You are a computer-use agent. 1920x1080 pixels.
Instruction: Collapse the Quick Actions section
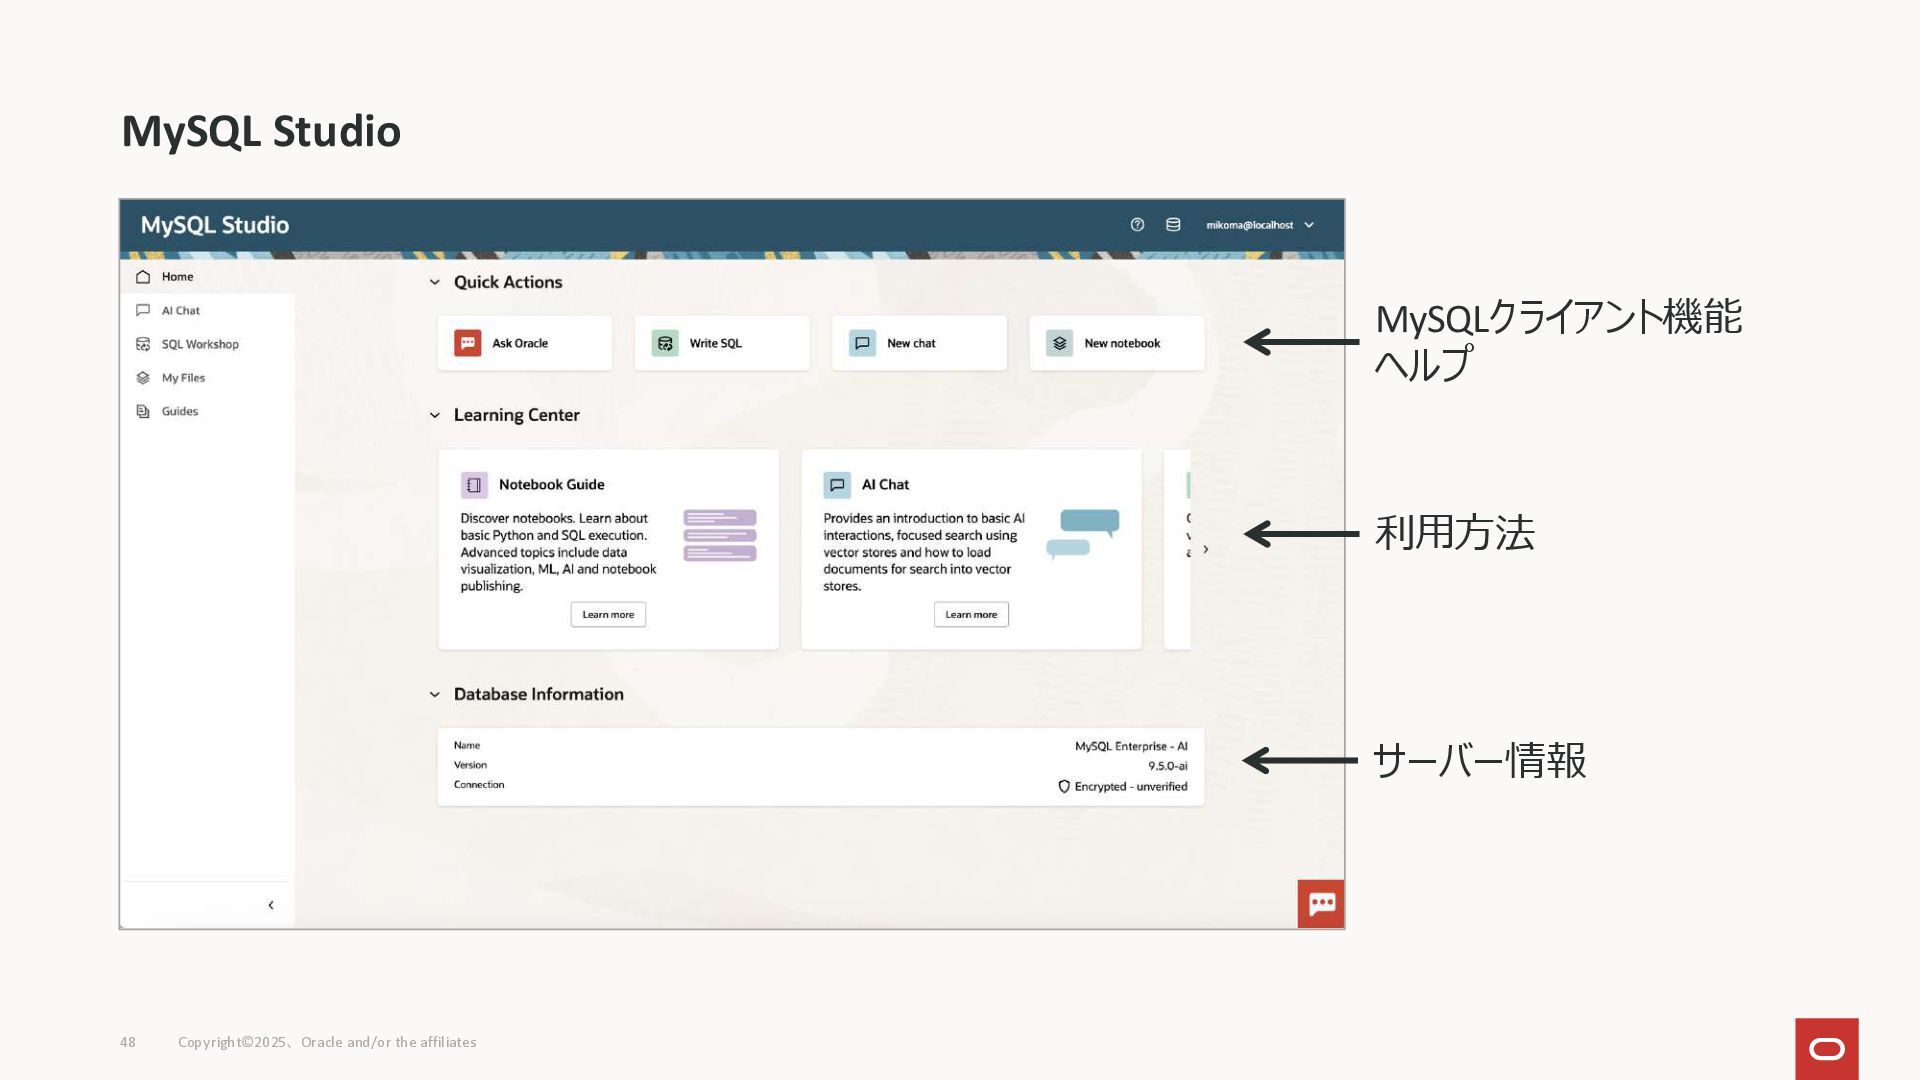point(435,282)
